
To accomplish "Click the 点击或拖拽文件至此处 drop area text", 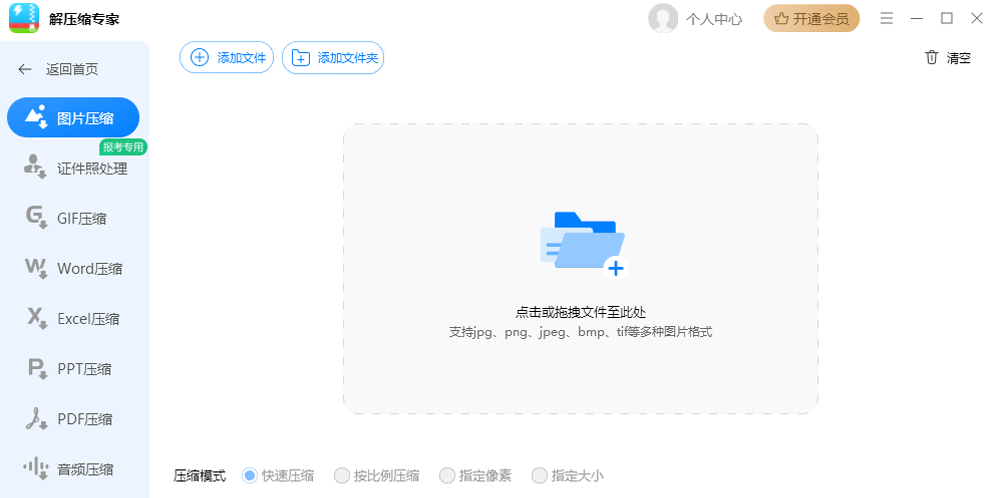I will pos(580,312).
